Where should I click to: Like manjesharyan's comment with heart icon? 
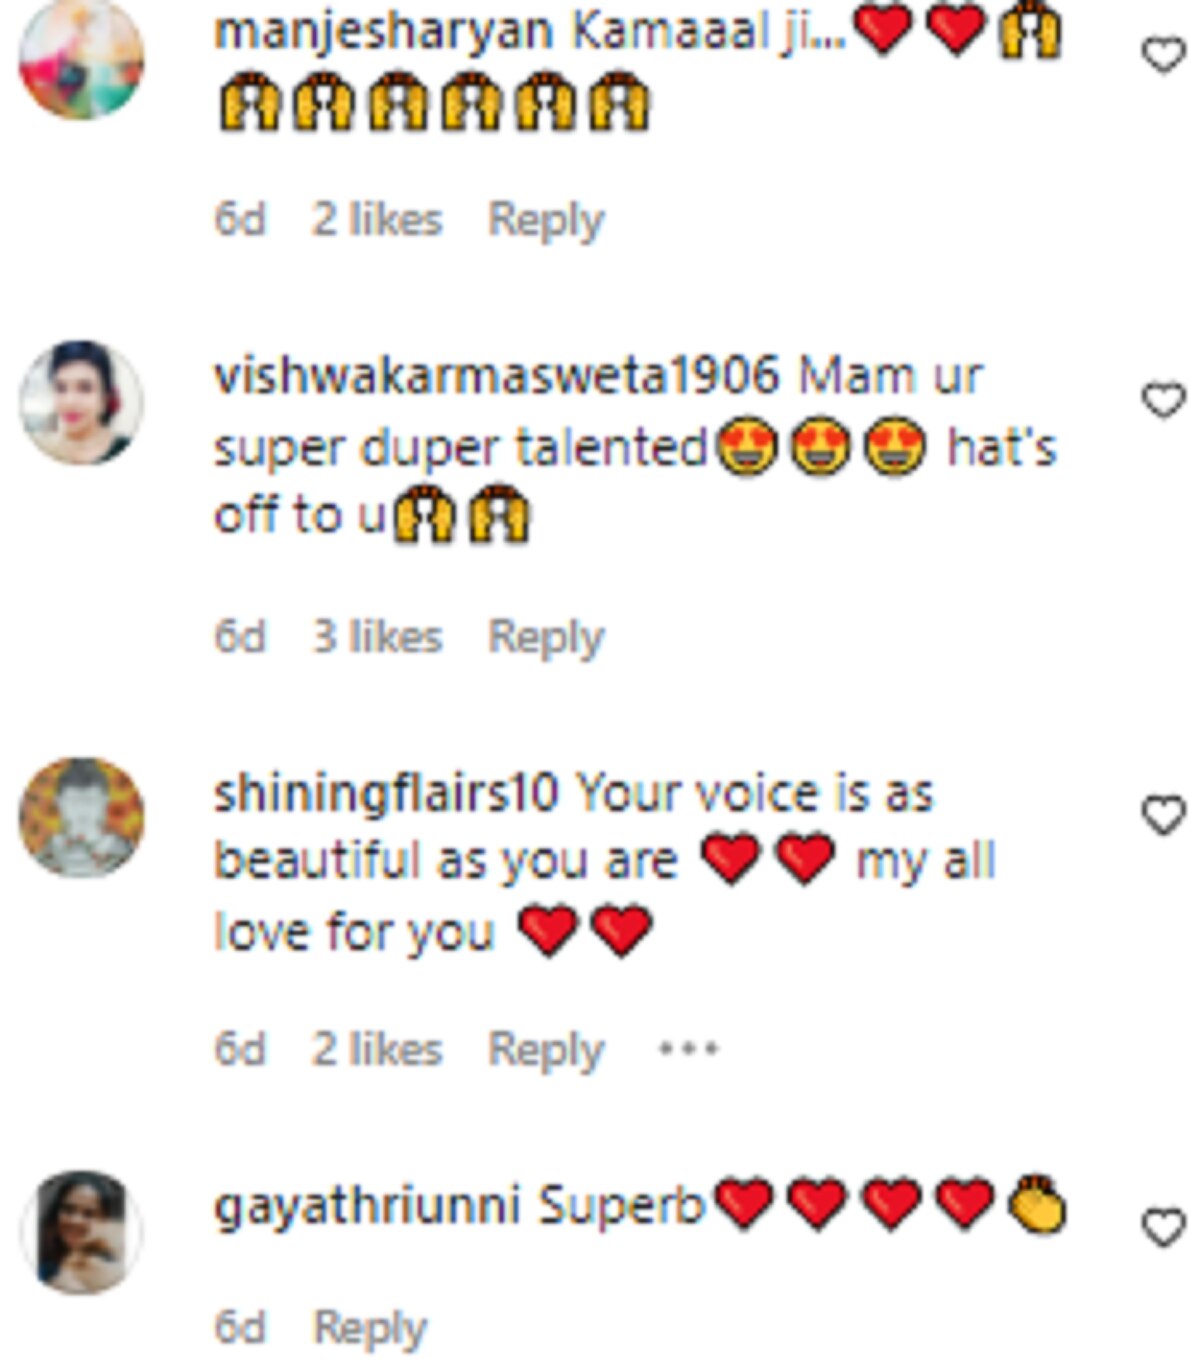point(1163,55)
